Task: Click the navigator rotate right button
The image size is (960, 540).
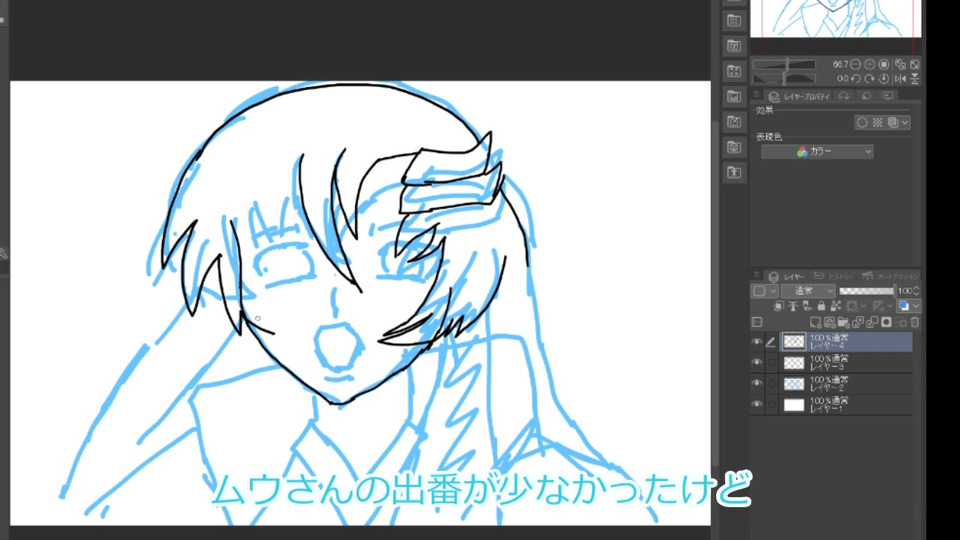Action: click(869, 79)
